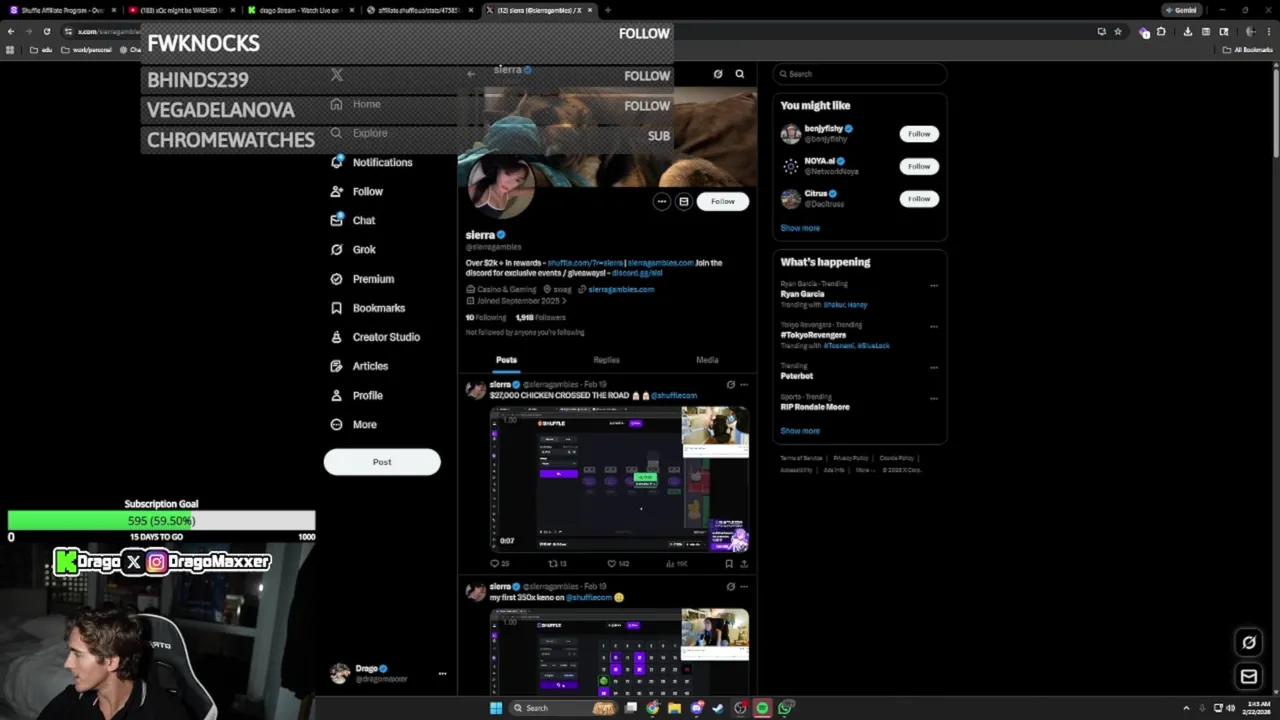The height and width of the screenshot is (720, 1280).
Task: Expand the Joined September 2025 chevron
Action: 564,301
